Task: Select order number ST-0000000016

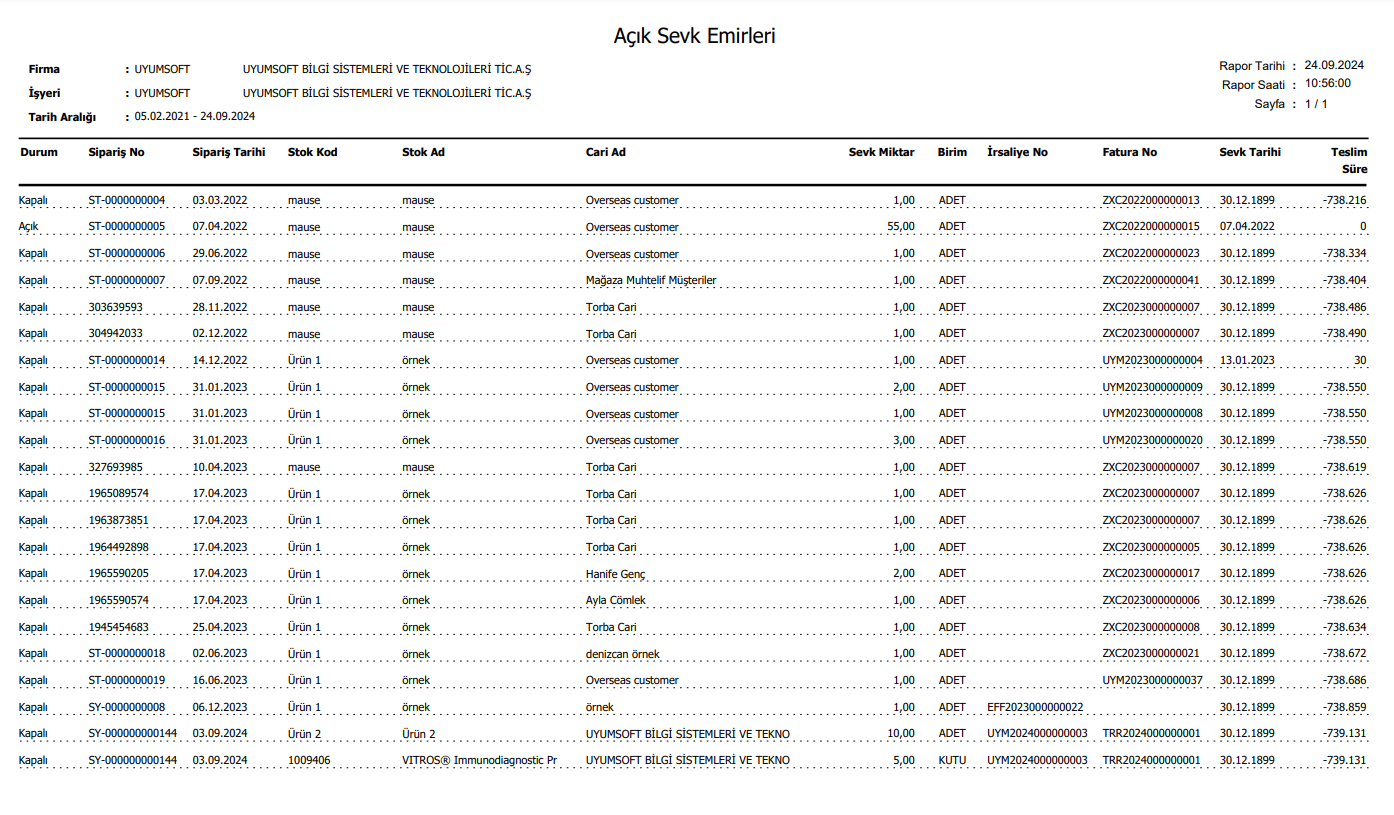Action: (127, 440)
